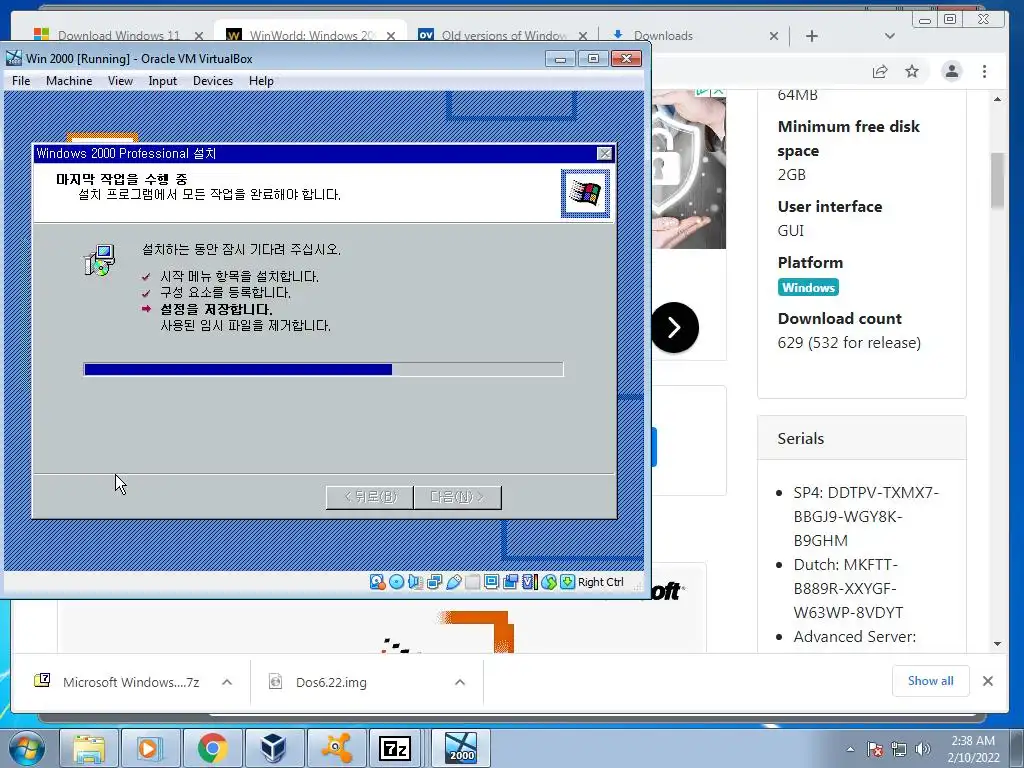
Task: Switch to Chrome on the taskbar
Action: pyautogui.click(x=212, y=748)
